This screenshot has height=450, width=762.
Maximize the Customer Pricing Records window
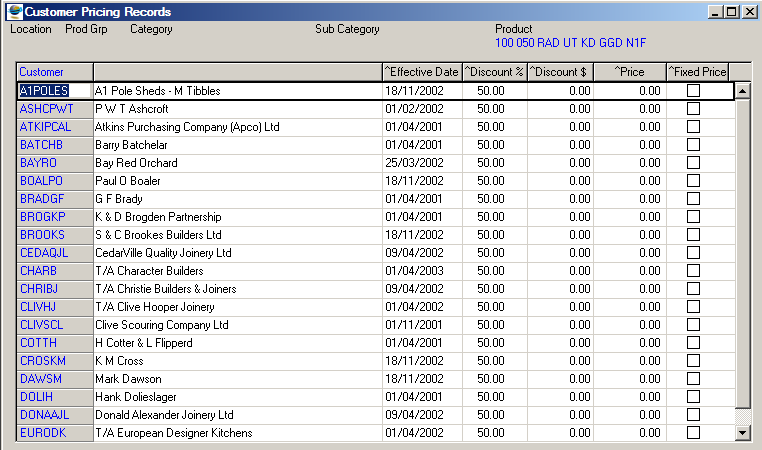[x=731, y=12]
